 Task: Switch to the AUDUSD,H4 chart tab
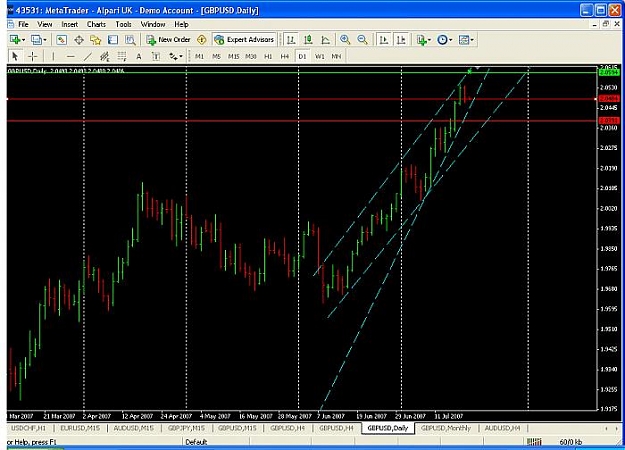click(502, 428)
